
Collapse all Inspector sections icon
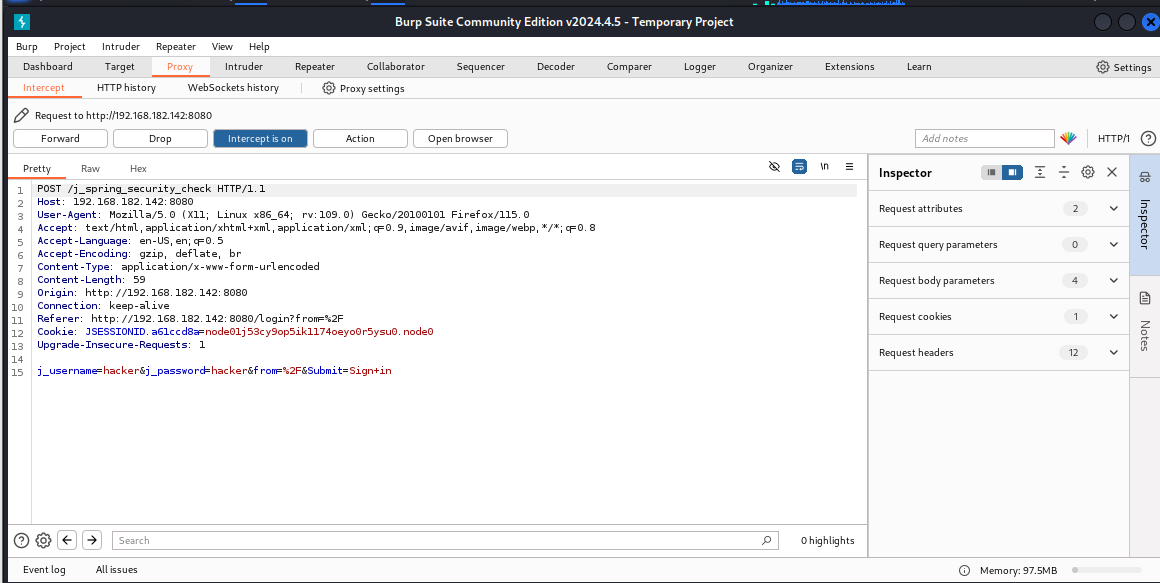(1064, 173)
